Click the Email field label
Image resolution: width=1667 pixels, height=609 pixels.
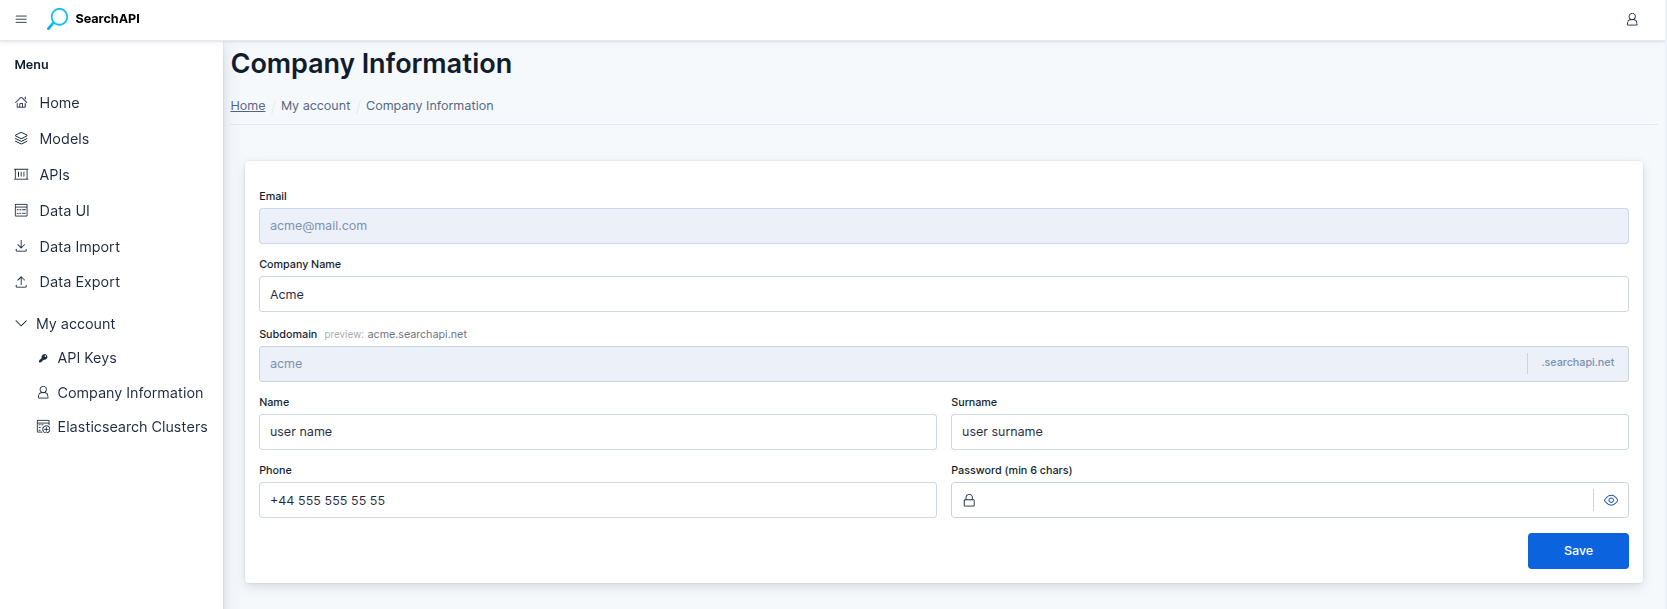(x=273, y=197)
